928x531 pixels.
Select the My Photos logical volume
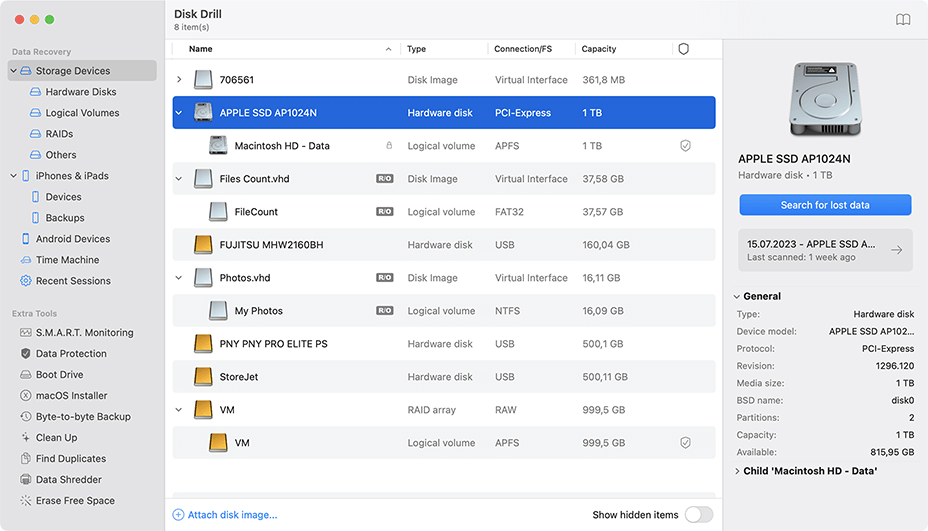(444, 311)
